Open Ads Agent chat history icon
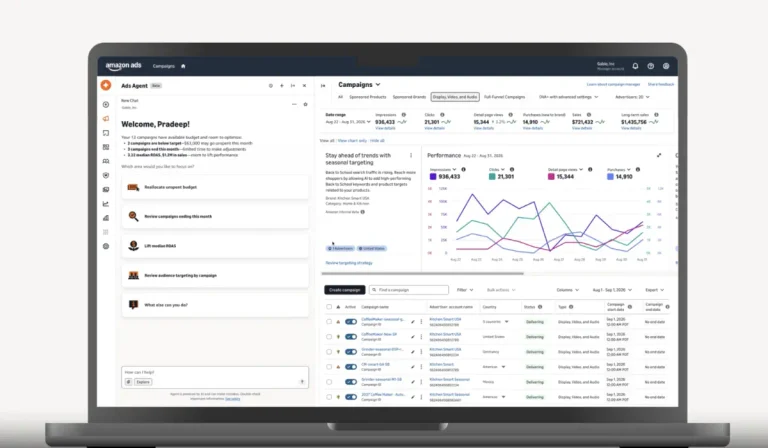The height and width of the screenshot is (448, 768). 270,86
